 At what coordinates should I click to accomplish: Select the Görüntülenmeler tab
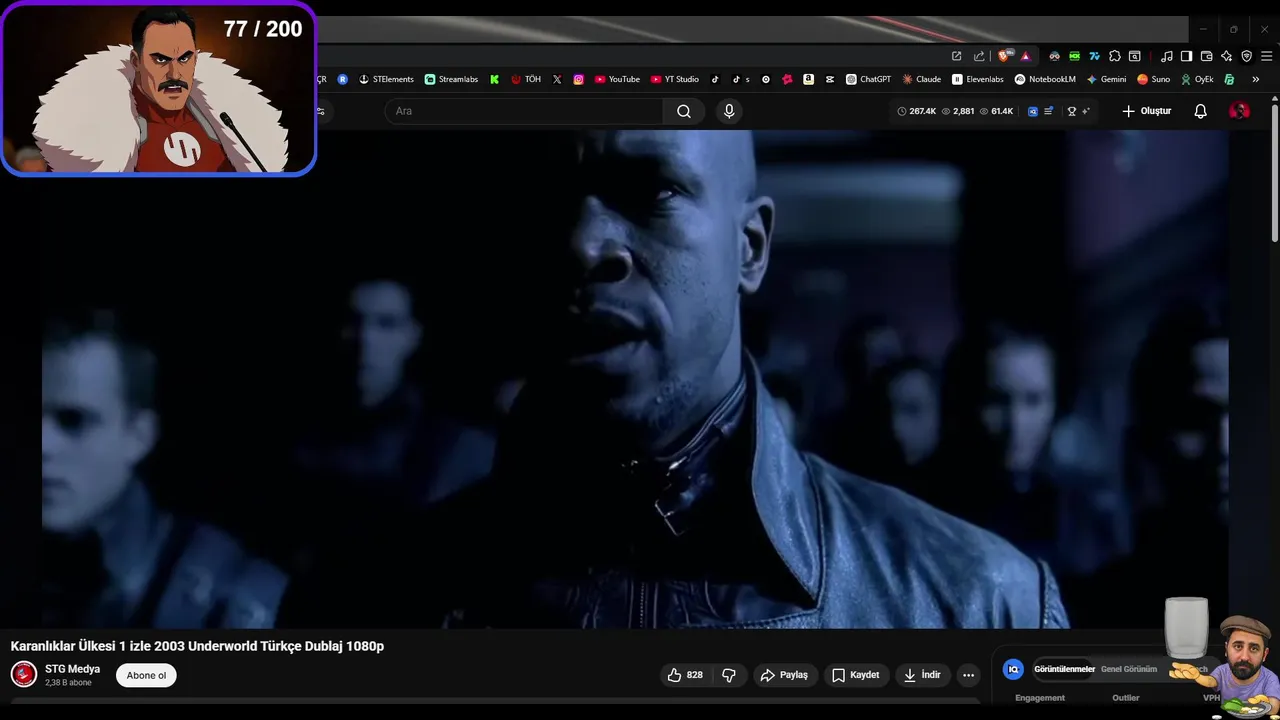coord(1065,669)
